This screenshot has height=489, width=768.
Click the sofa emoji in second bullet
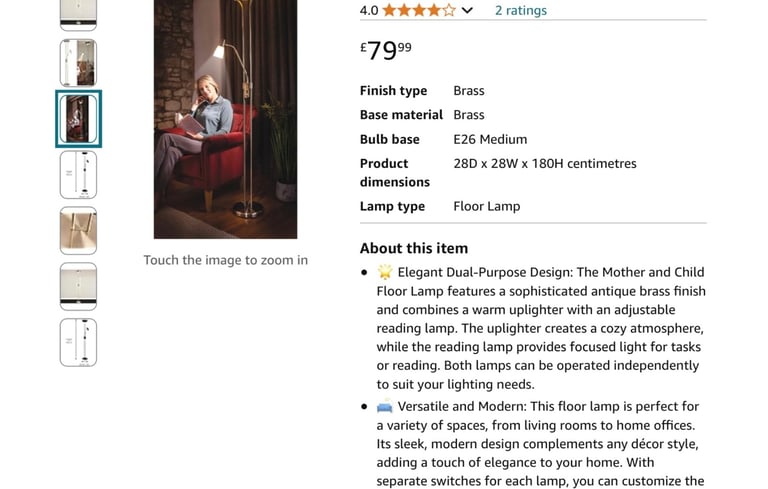pos(385,406)
